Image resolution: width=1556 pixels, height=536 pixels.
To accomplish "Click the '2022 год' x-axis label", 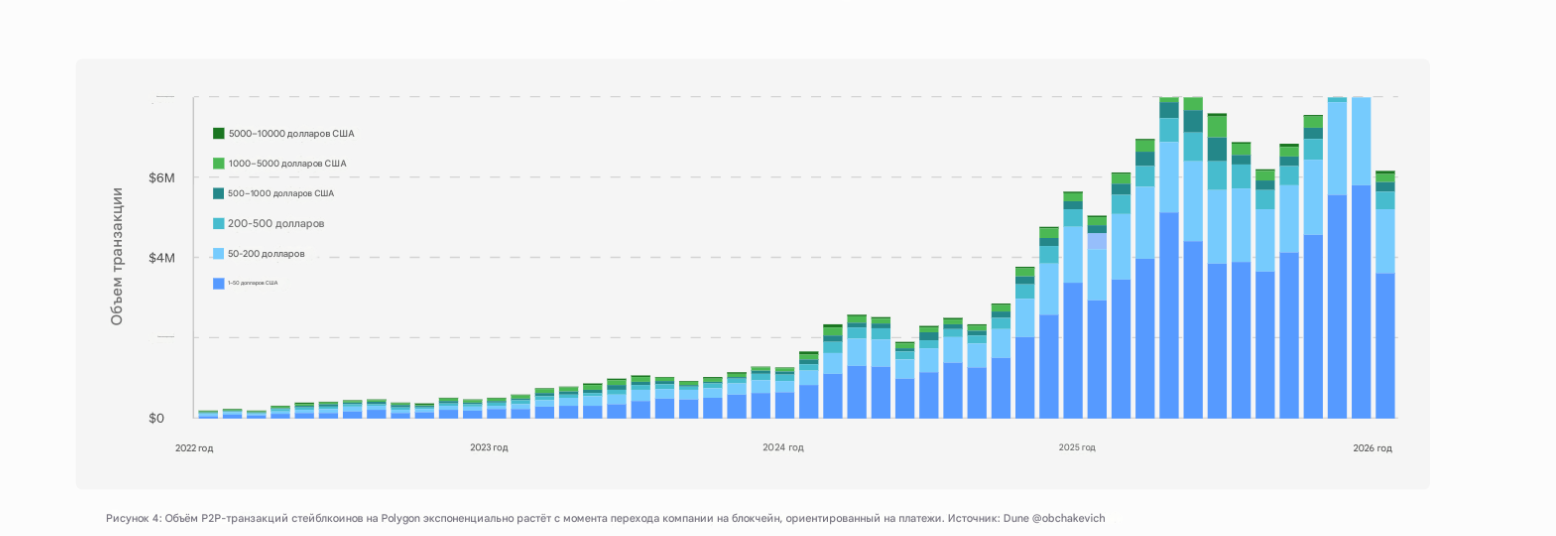I will 194,448.
